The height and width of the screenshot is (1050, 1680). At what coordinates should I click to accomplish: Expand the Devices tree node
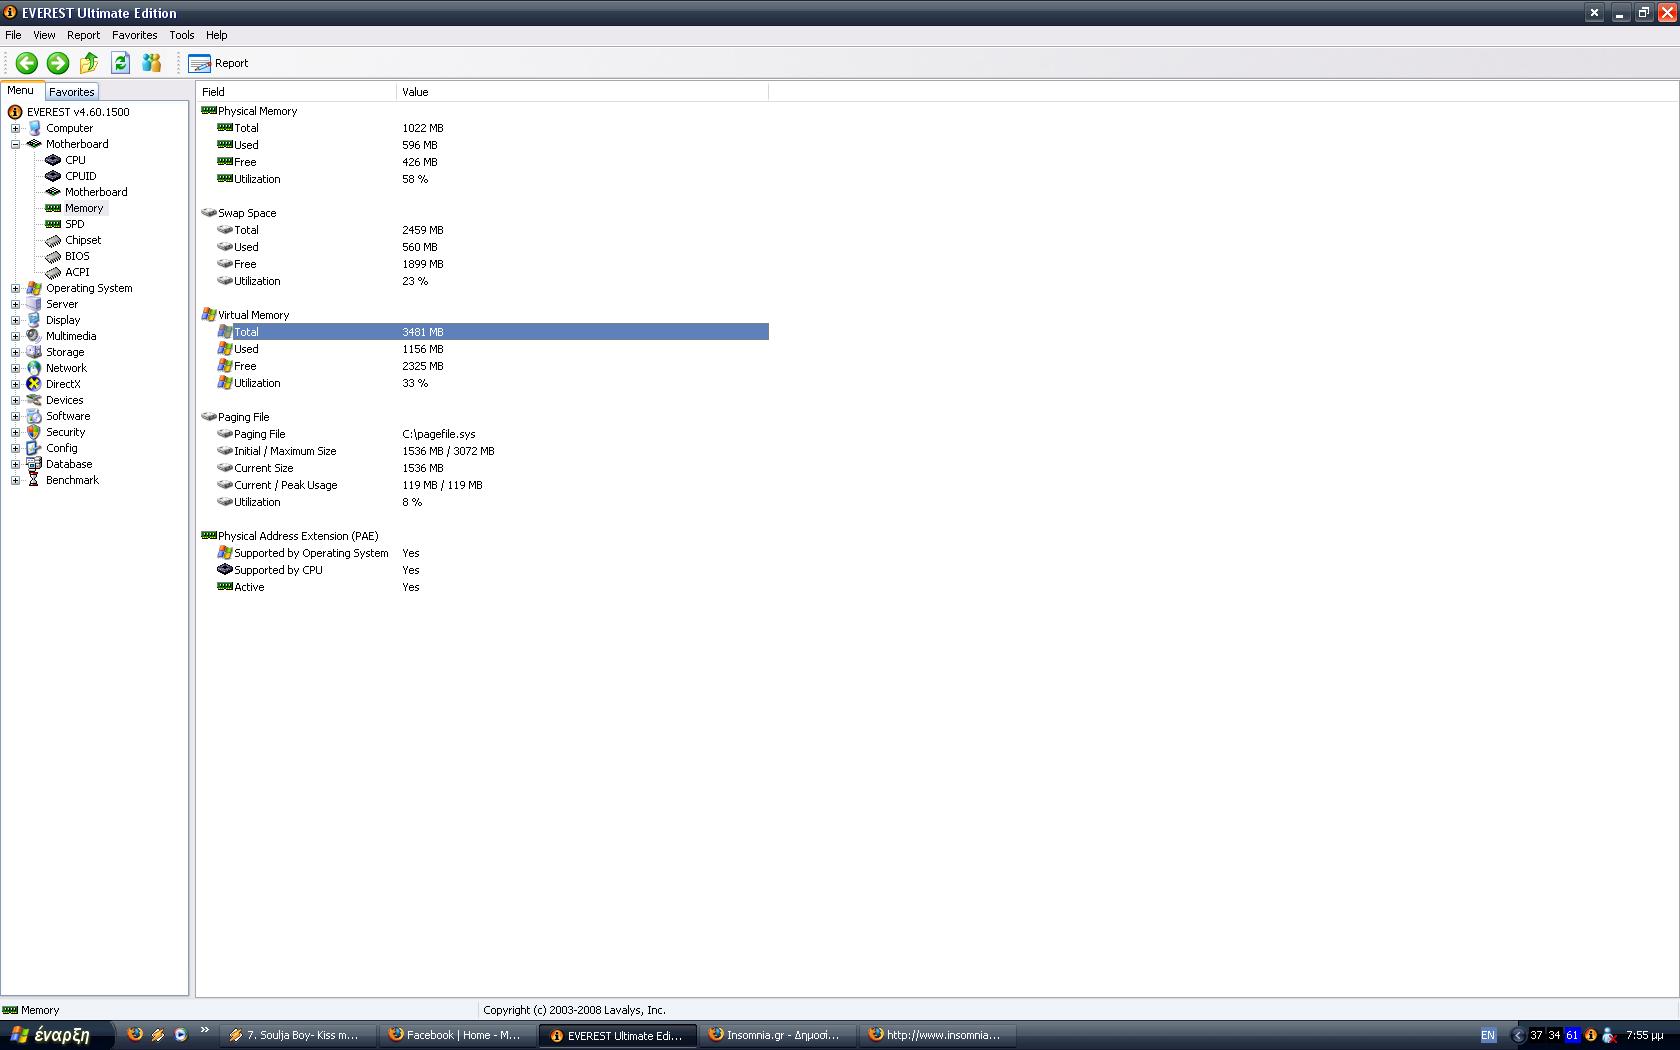[x=15, y=400]
